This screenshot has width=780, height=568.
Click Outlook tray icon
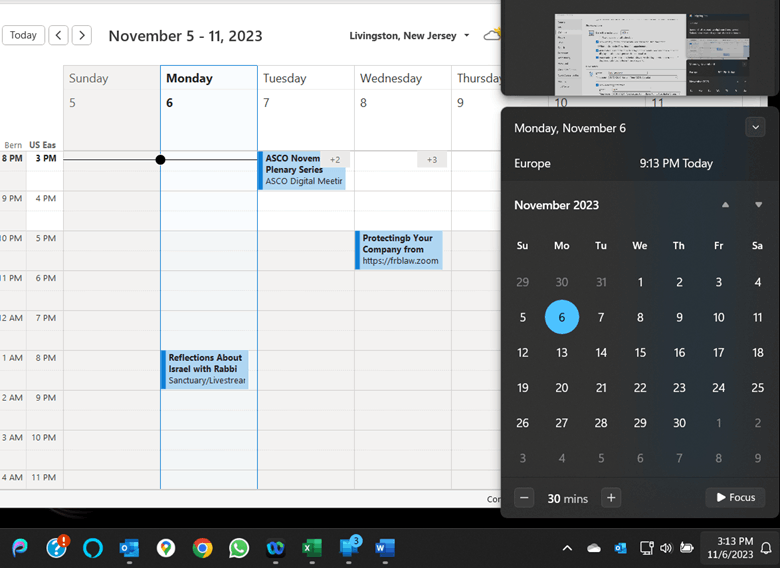point(620,548)
